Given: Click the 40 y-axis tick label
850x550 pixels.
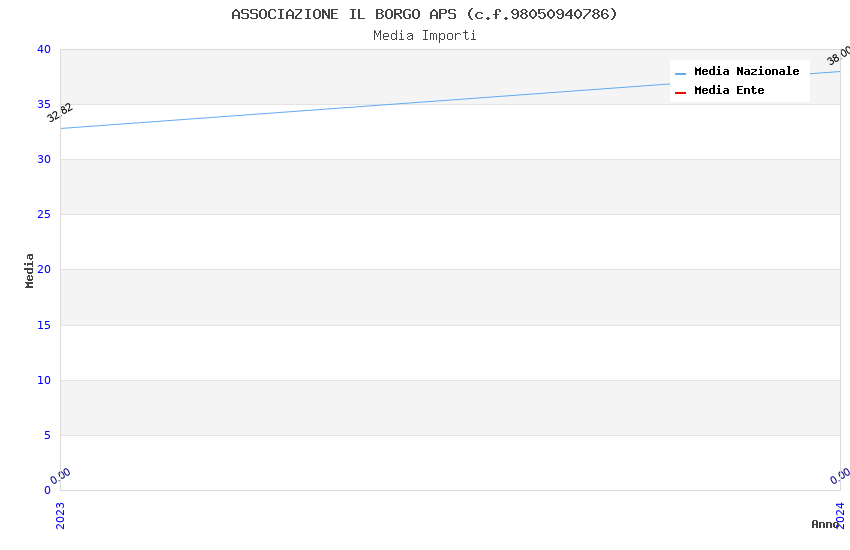Looking at the screenshot, I should tap(44, 49).
